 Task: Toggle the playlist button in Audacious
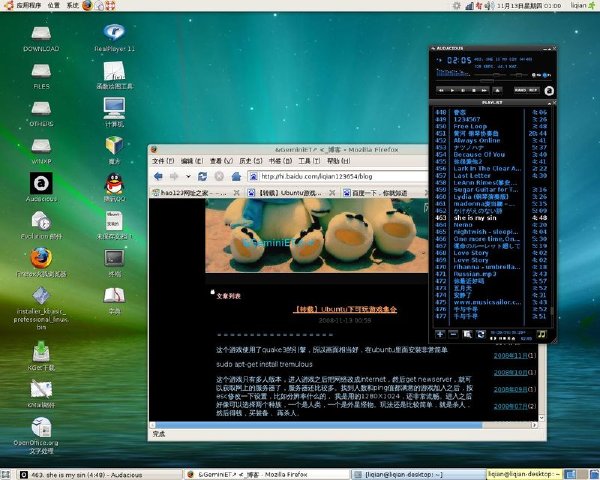pyautogui.click(x=546, y=75)
